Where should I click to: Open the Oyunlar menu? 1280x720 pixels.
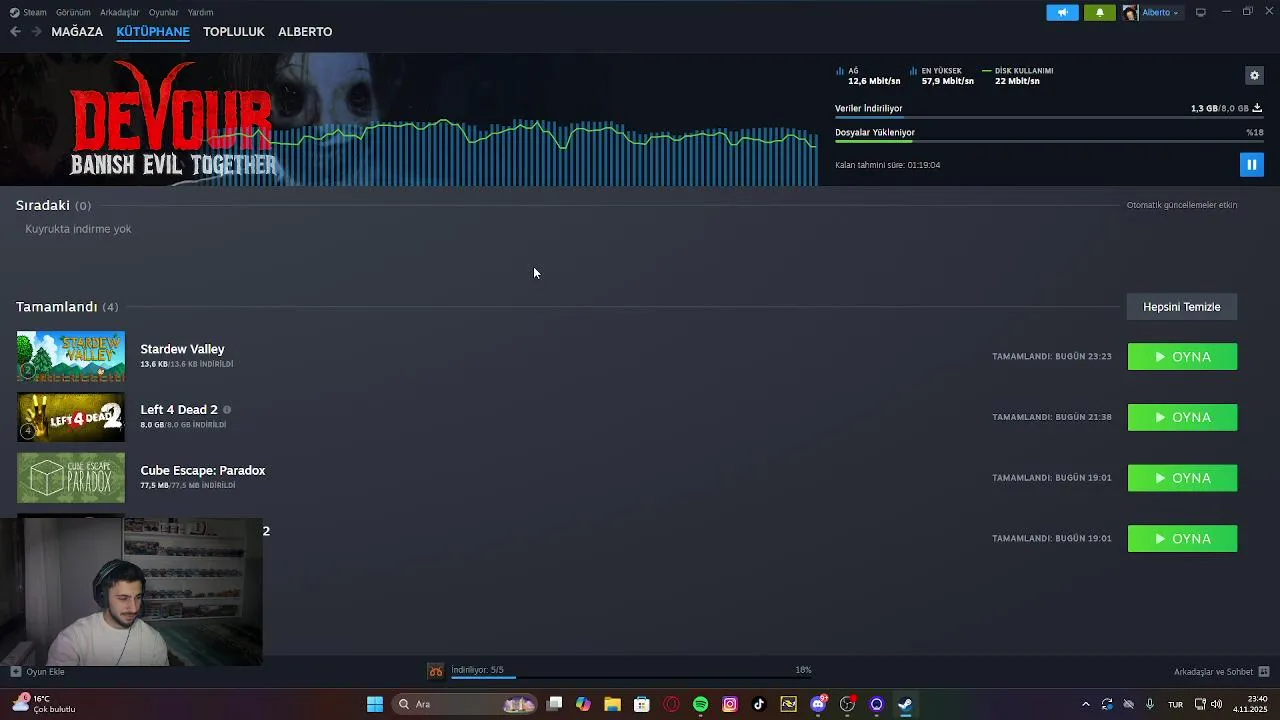[163, 12]
